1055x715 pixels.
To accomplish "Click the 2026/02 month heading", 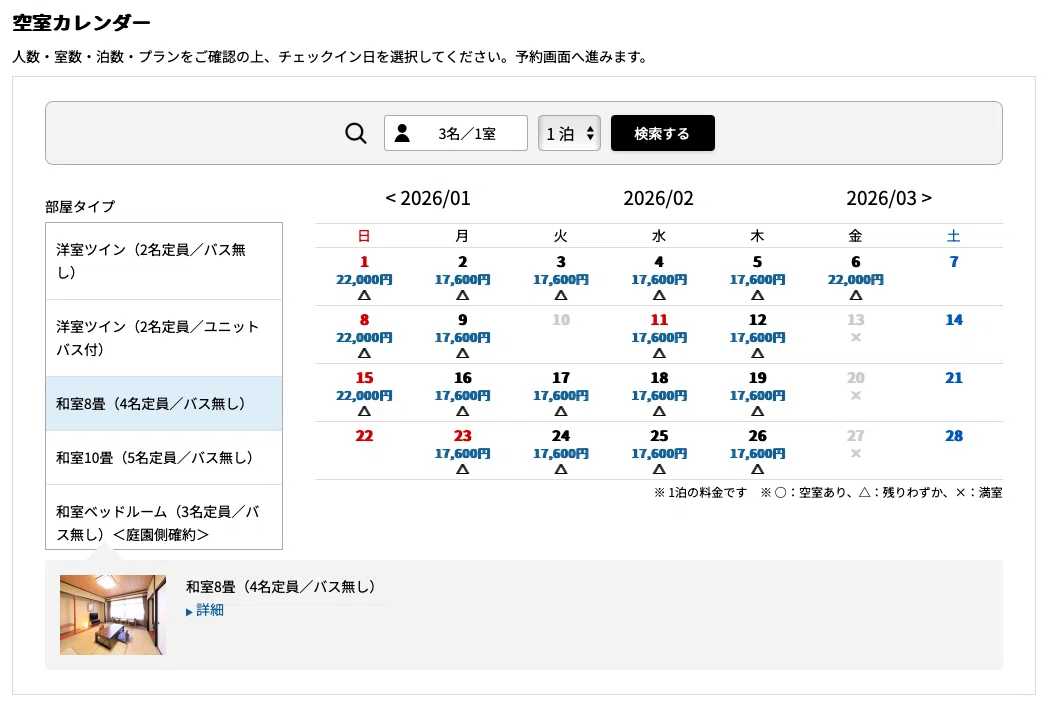I will click(658, 198).
